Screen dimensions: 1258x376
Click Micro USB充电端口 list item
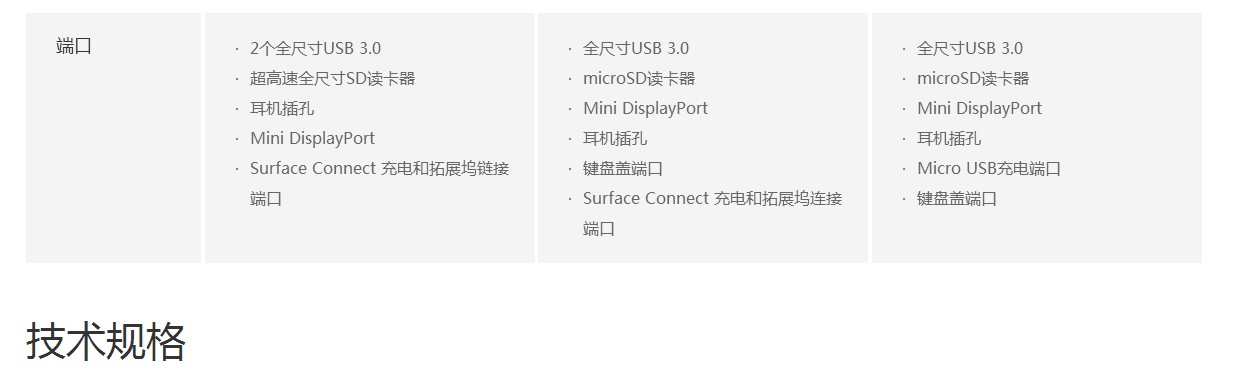[989, 168]
